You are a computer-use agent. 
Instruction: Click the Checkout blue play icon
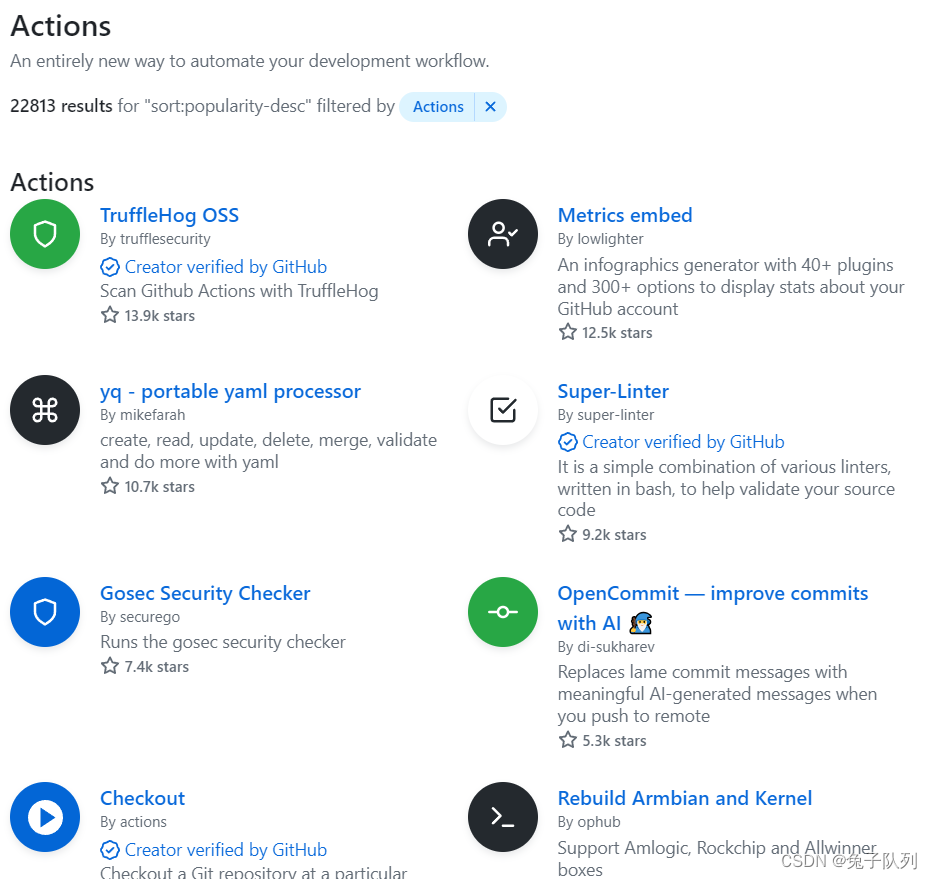[45, 817]
